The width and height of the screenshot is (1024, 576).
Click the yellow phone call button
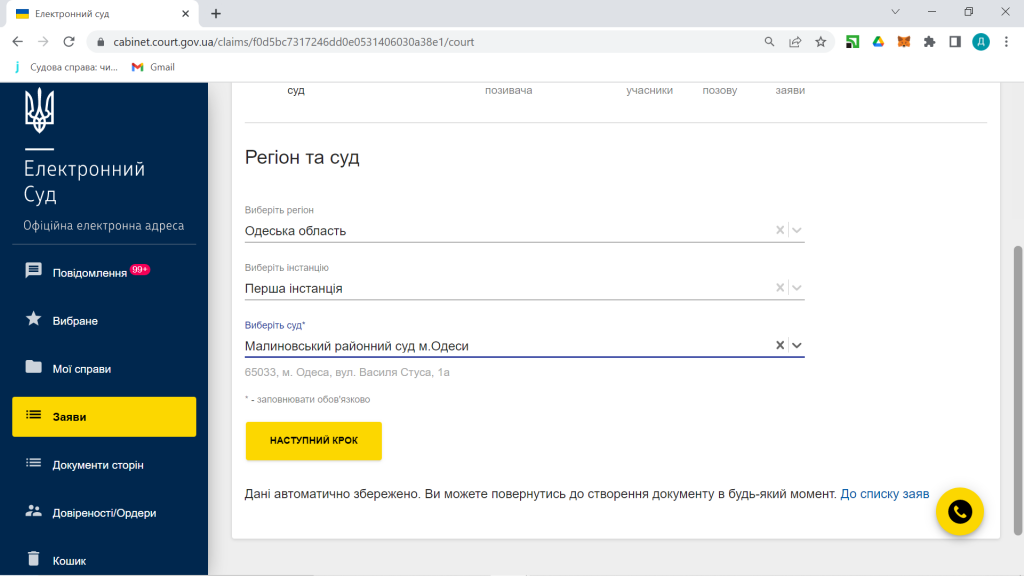coord(960,512)
